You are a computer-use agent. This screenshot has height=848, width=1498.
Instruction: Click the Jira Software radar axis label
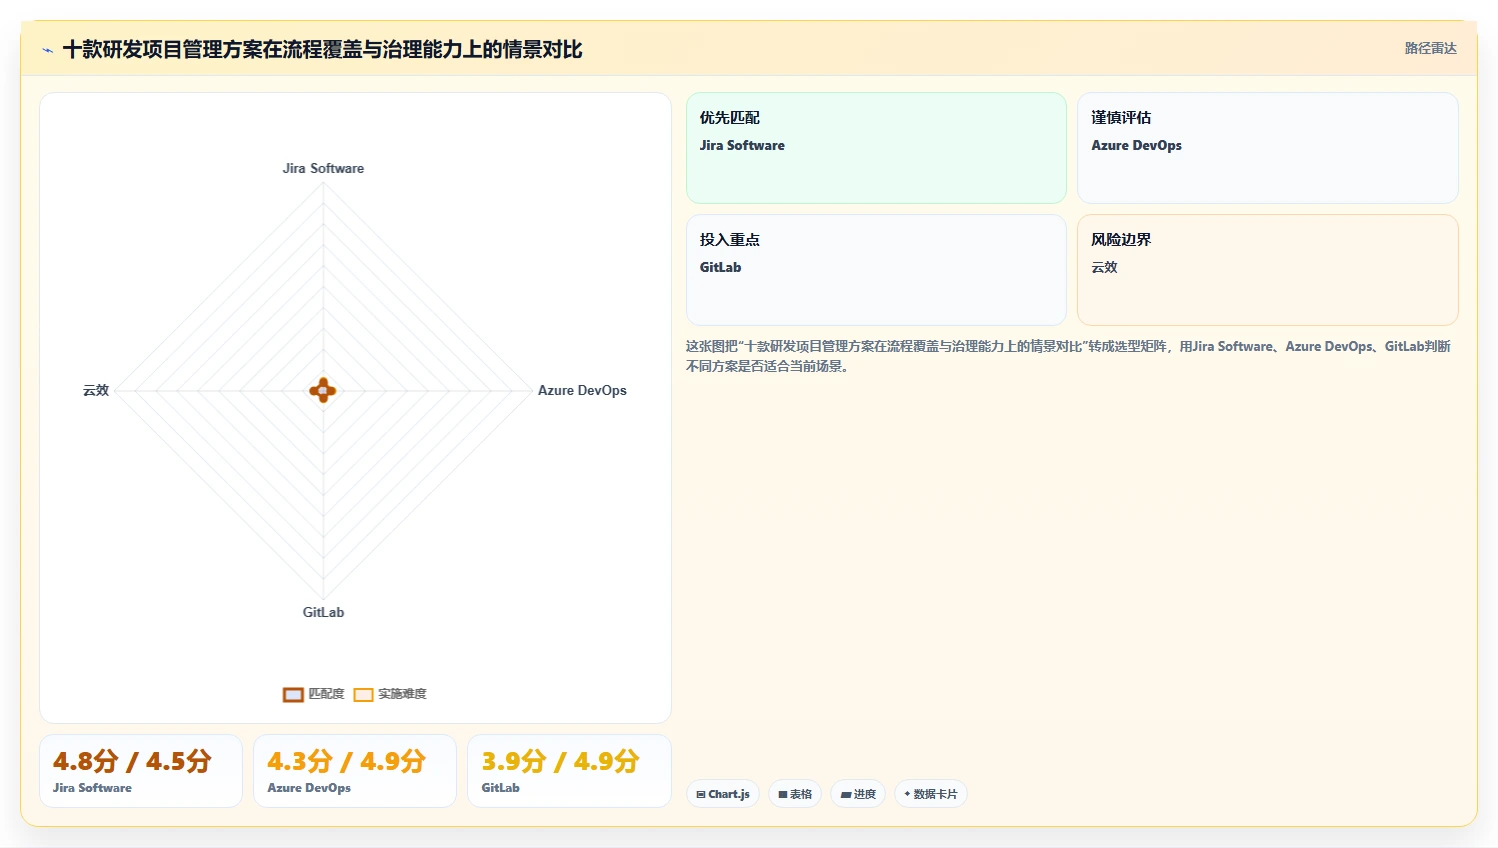click(323, 168)
